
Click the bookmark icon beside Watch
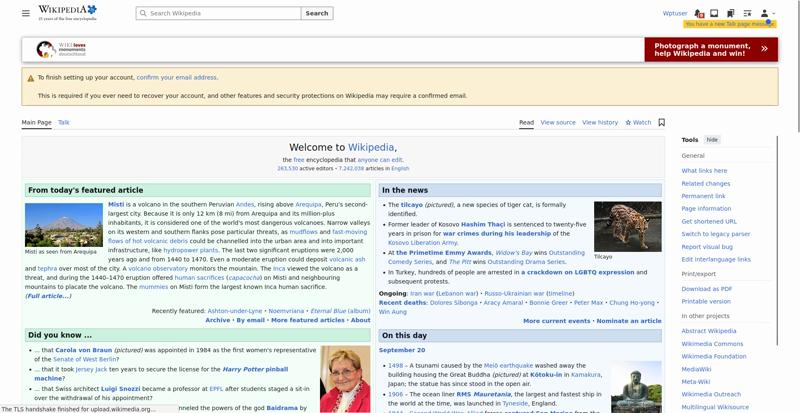coord(661,123)
